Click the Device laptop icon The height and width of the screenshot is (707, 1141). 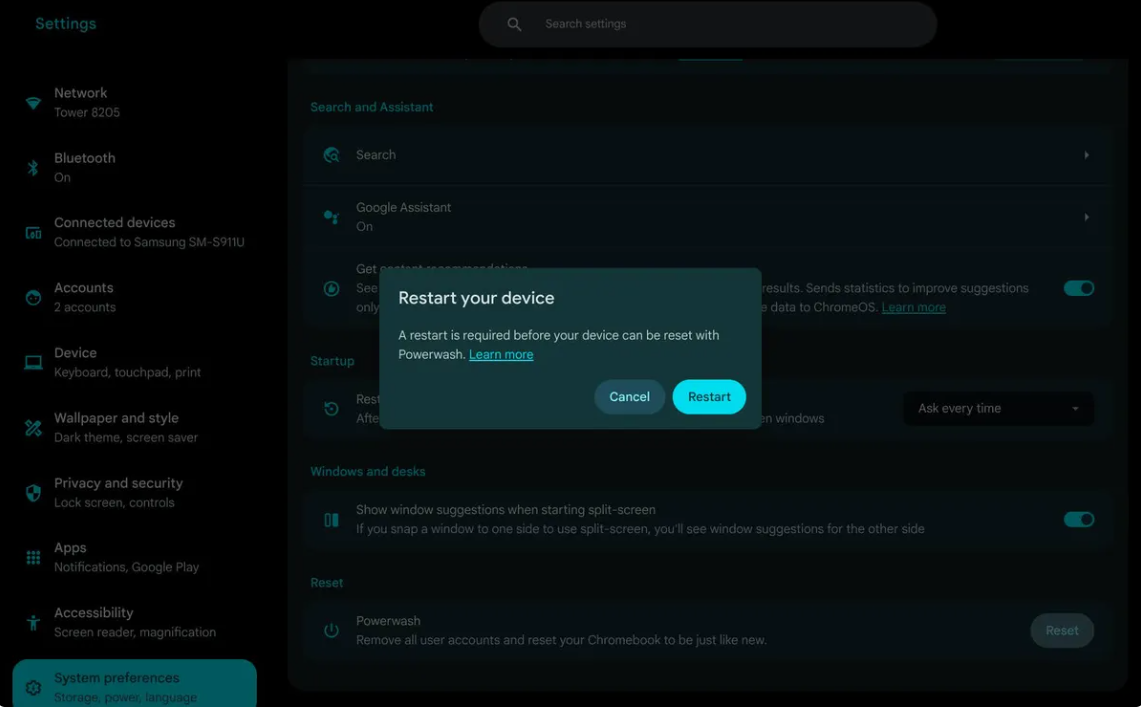[x=33, y=363]
